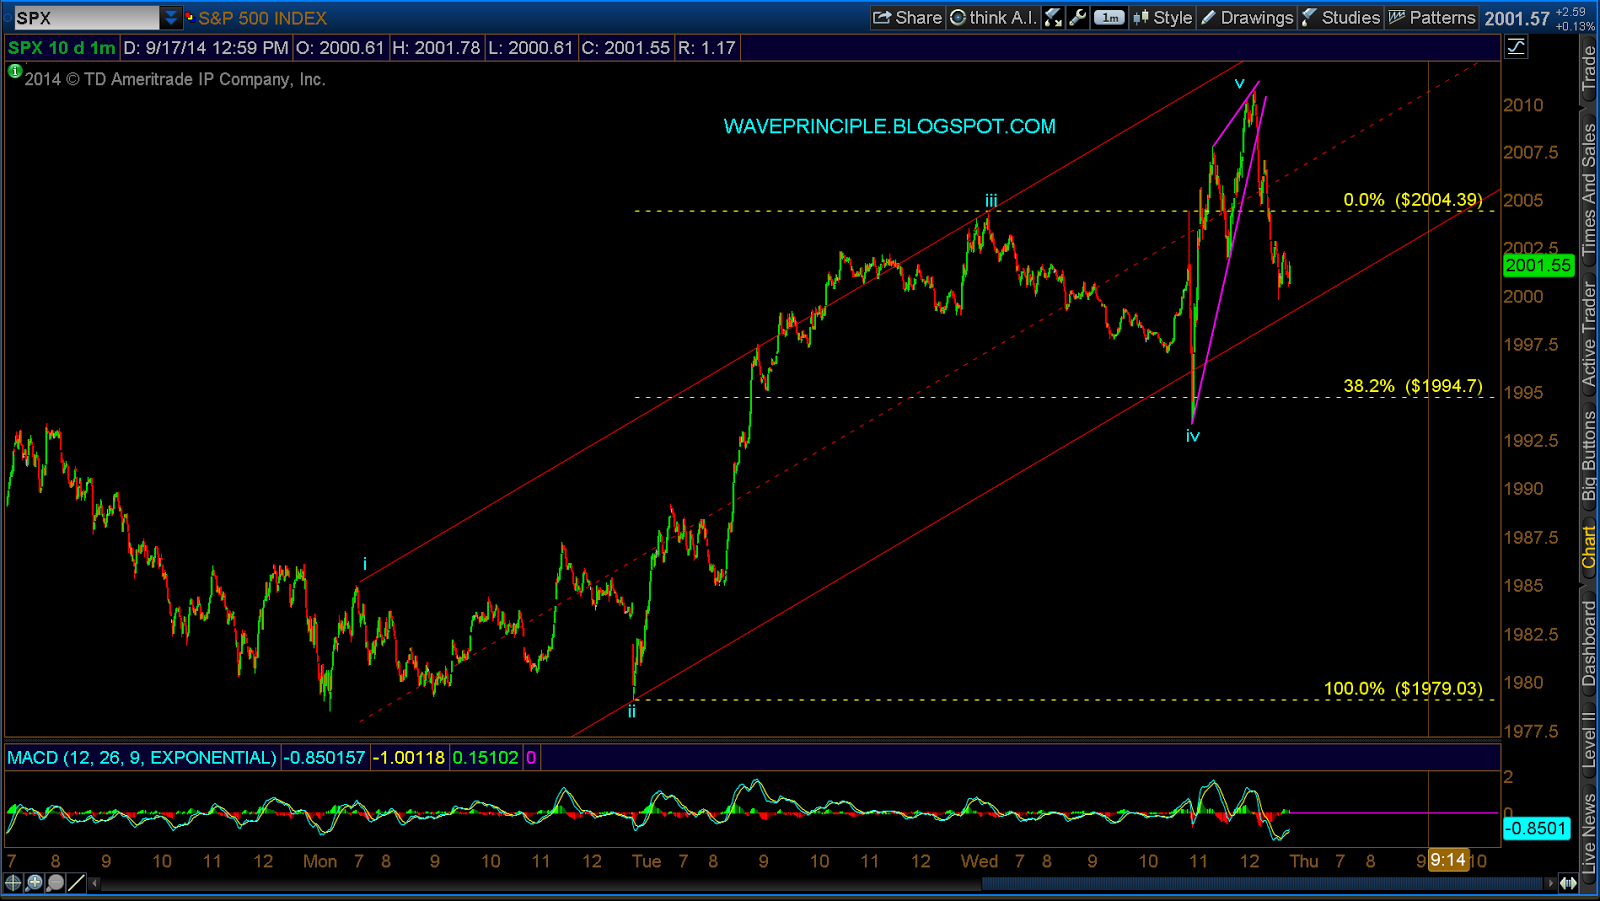Open the Style menu
This screenshot has width=1600, height=901.
coord(1162,17)
